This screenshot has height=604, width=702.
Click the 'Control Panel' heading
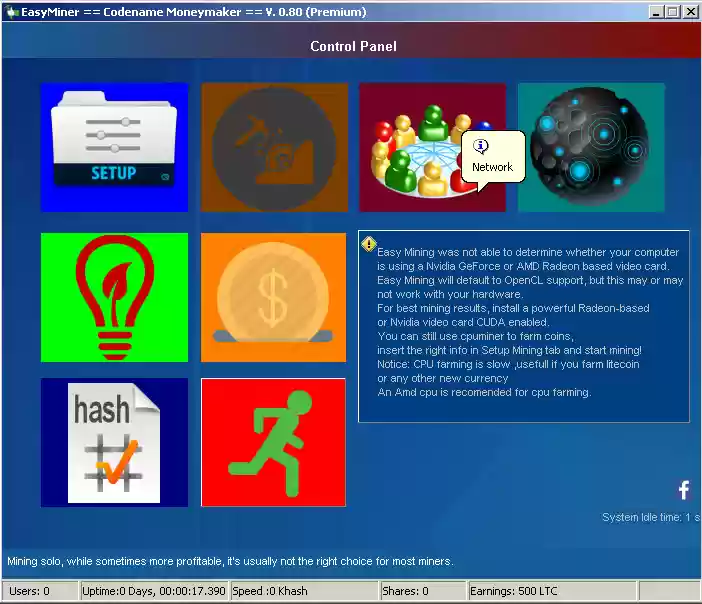pos(353,46)
